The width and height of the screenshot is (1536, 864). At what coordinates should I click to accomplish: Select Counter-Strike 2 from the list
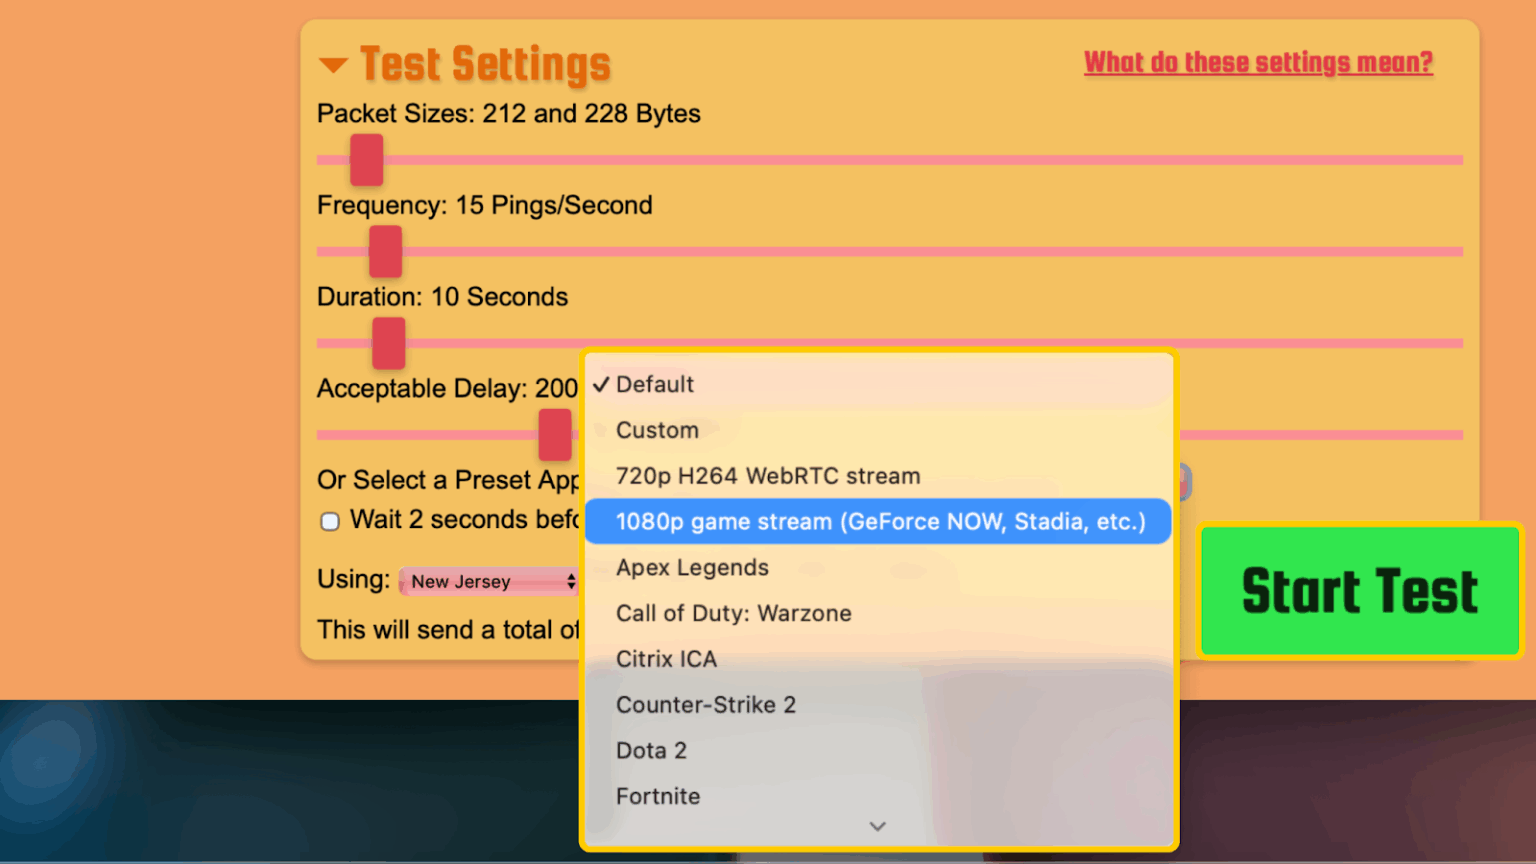705,705
